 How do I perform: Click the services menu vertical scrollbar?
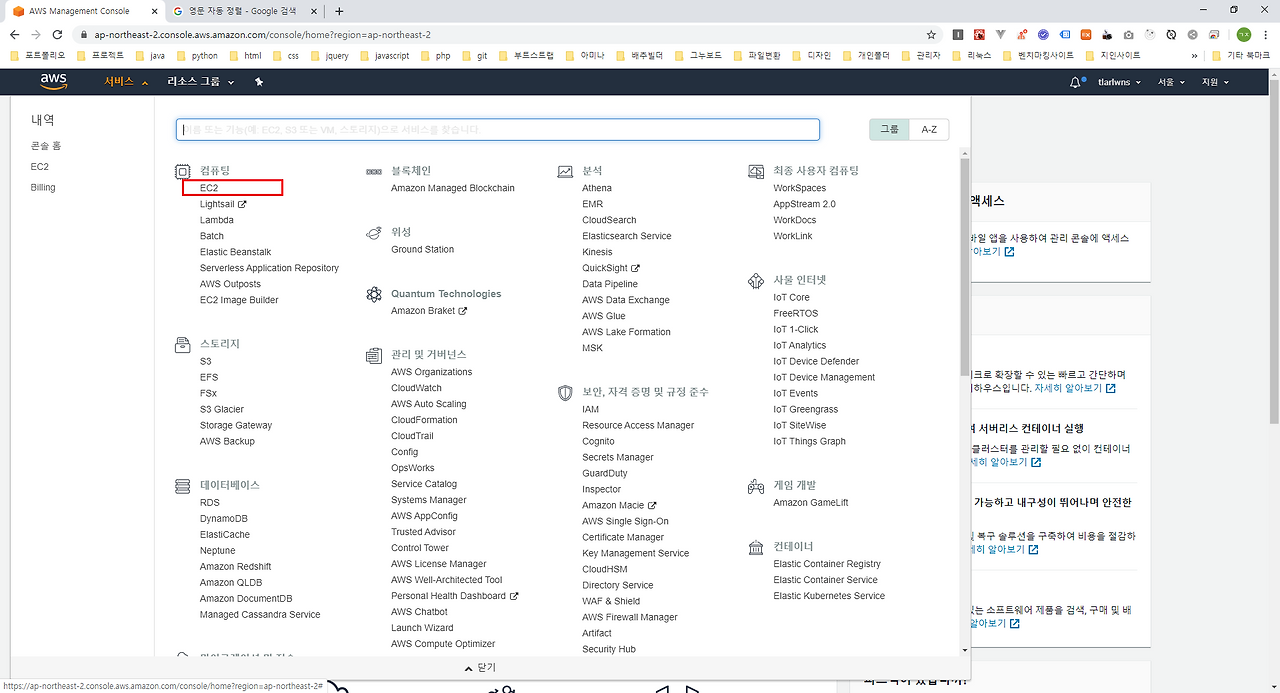coord(964,265)
